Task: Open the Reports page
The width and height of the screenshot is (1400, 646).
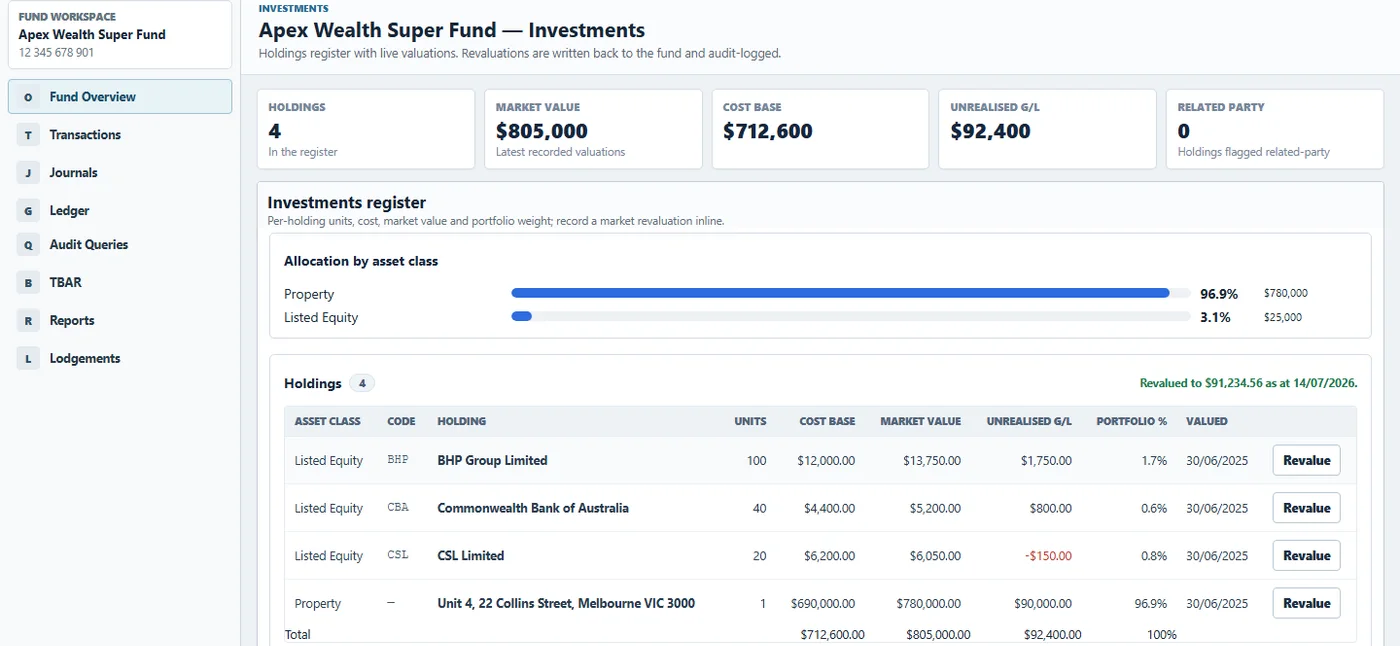Action: pos(120,321)
